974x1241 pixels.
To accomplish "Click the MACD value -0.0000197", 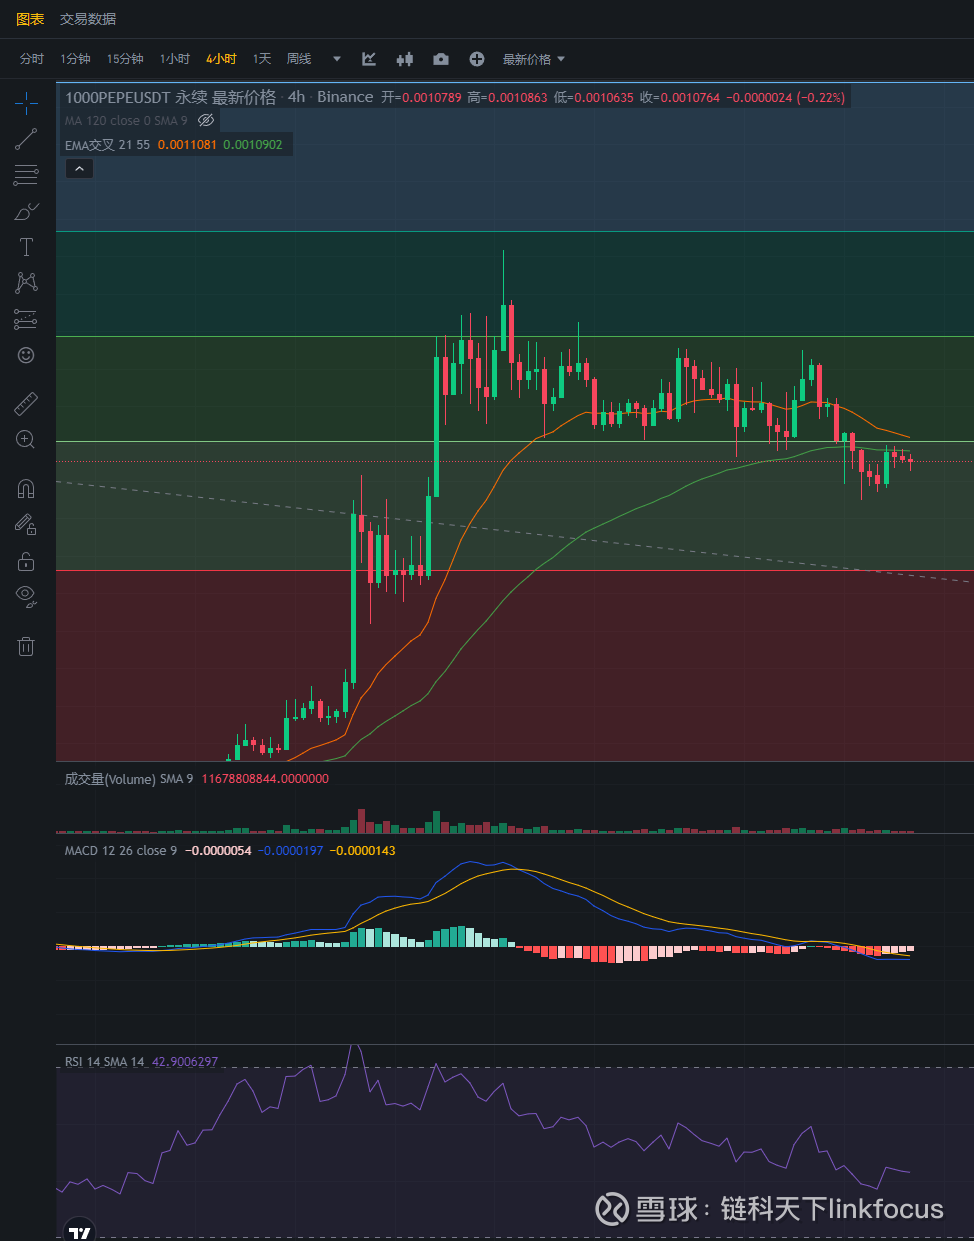I will click(x=291, y=851).
